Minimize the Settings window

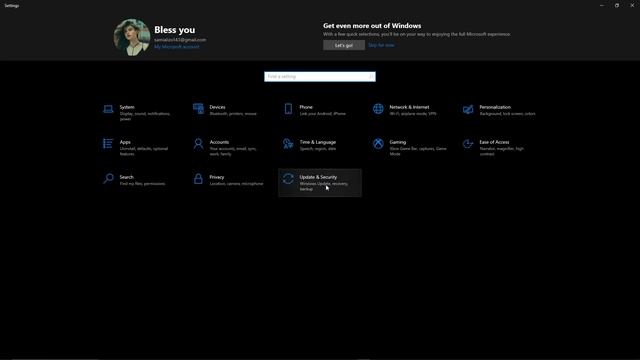pyautogui.click(x=602, y=6)
